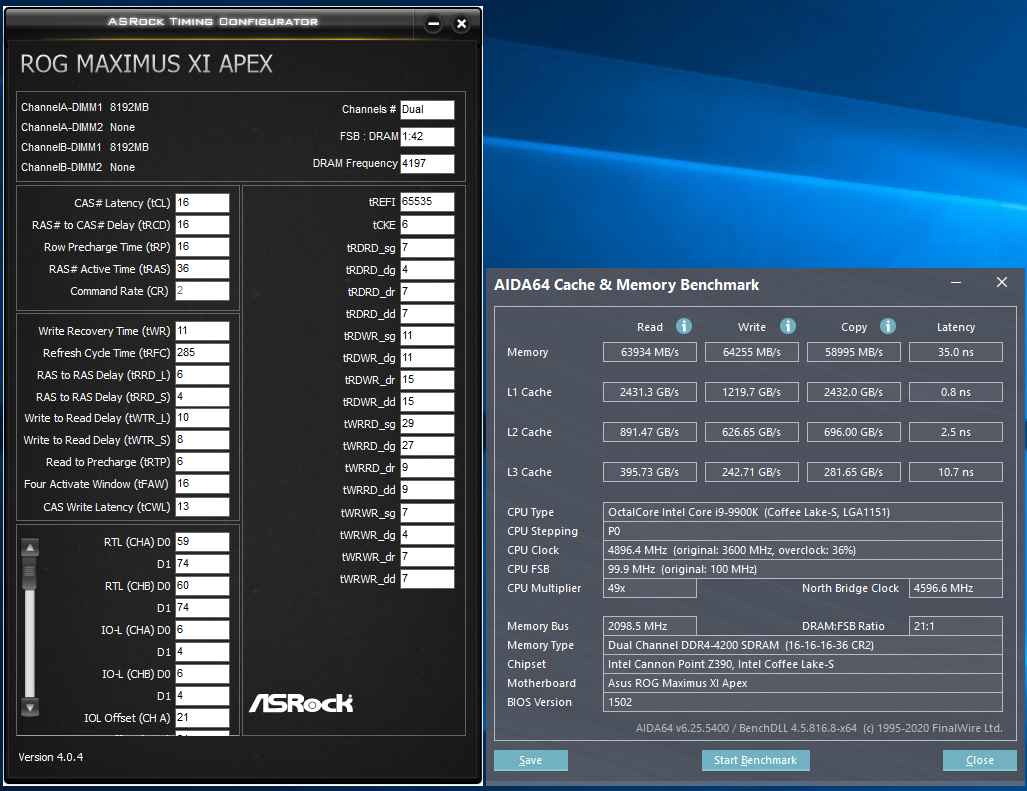Screen dimensions: 1027x791
Task: Click the RAS# to CAS# Delay (tRCD) field
Action: 202,225
